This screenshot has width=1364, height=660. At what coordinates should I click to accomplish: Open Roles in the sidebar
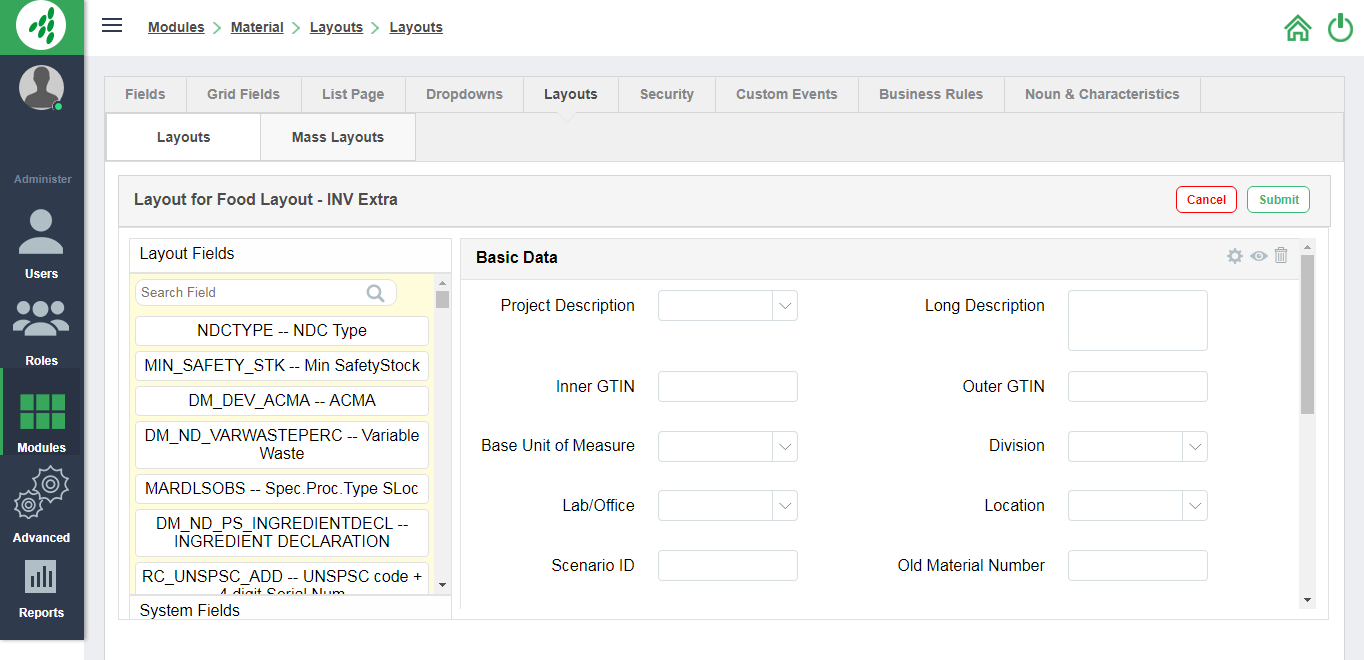tap(41, 332)
